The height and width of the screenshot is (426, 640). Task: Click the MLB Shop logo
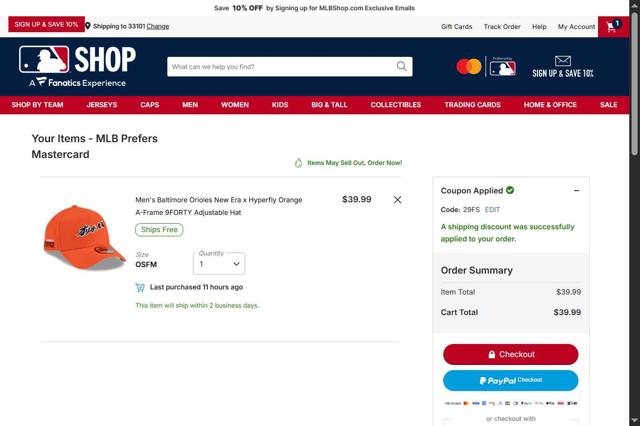click(77, 66)
